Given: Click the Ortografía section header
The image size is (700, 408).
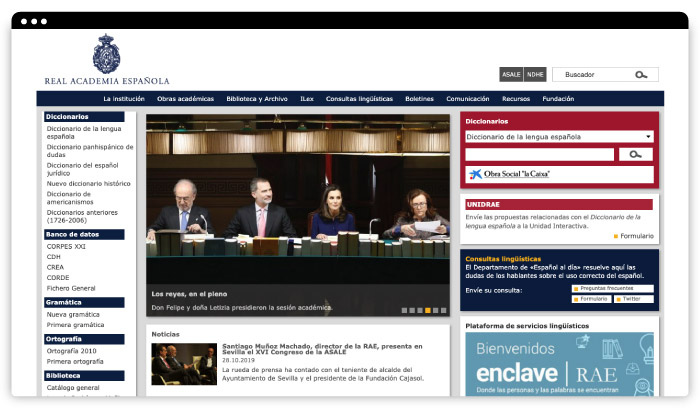Looking at the screenshot, I should click(84, 339).
